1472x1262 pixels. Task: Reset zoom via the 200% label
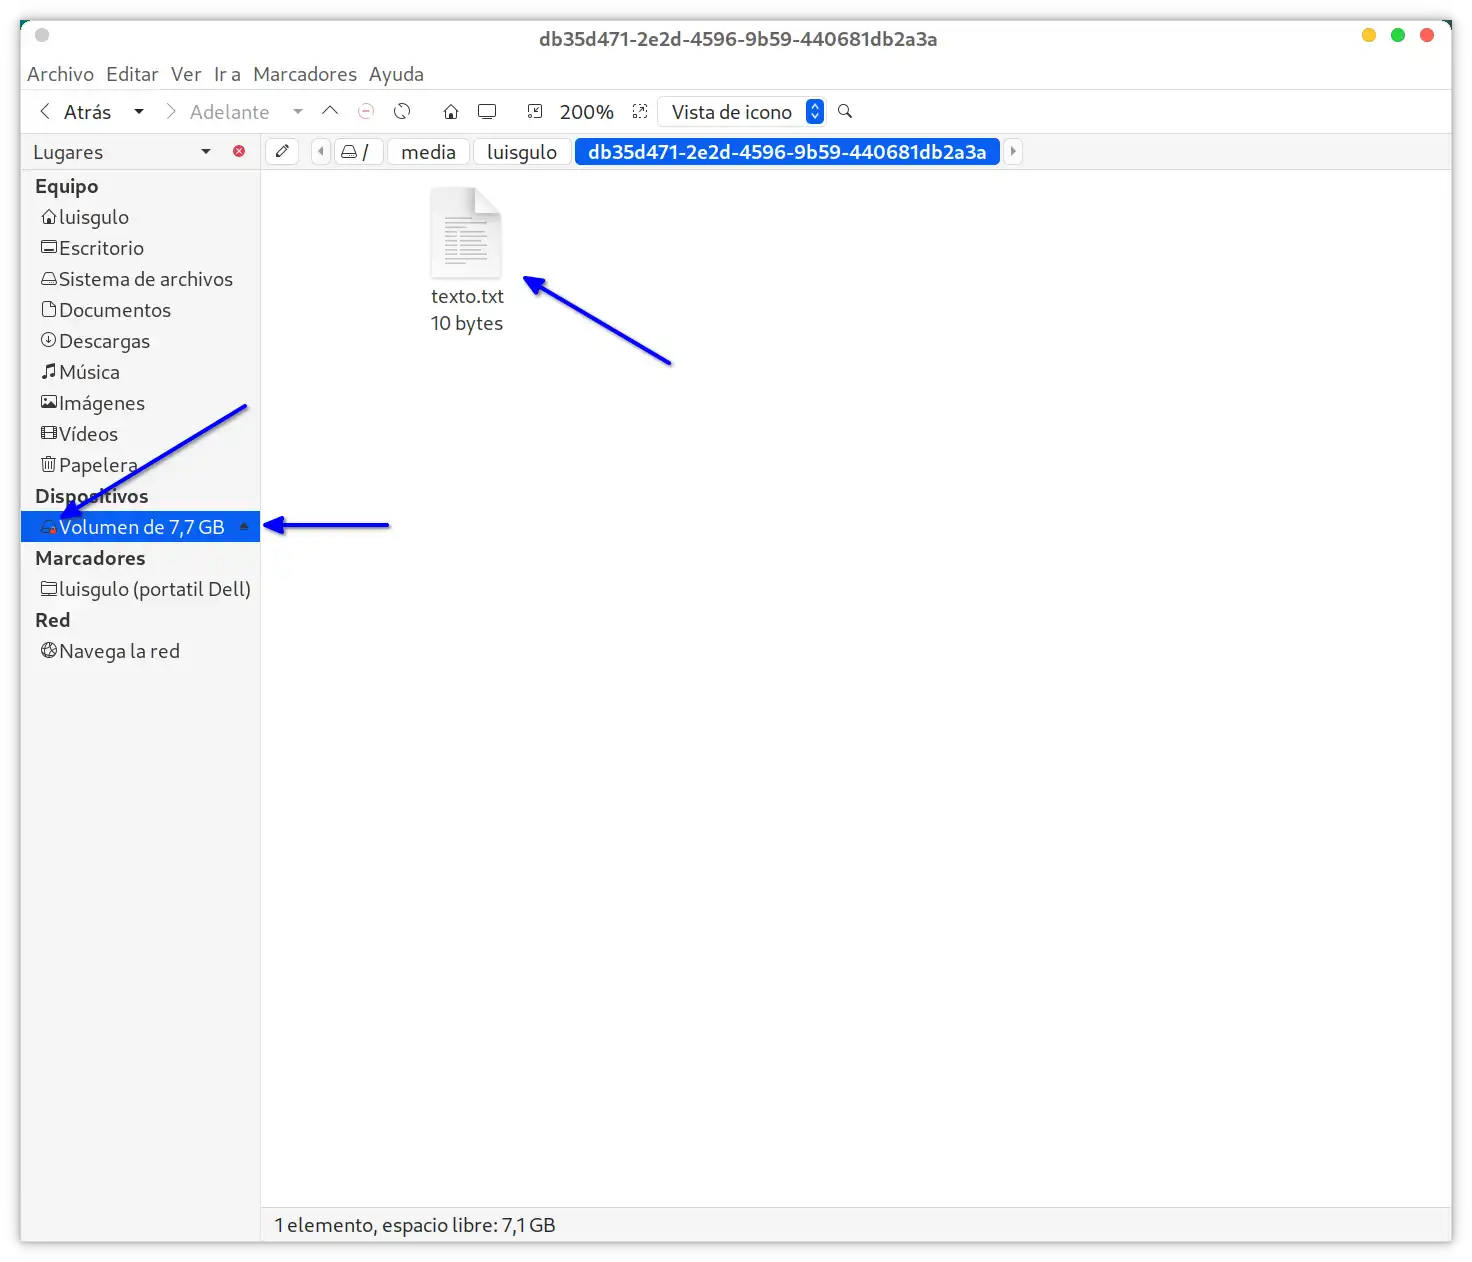587,112
